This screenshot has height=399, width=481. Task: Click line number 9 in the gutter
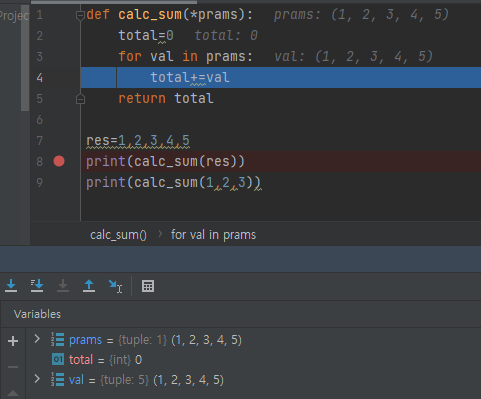[40, 183]
